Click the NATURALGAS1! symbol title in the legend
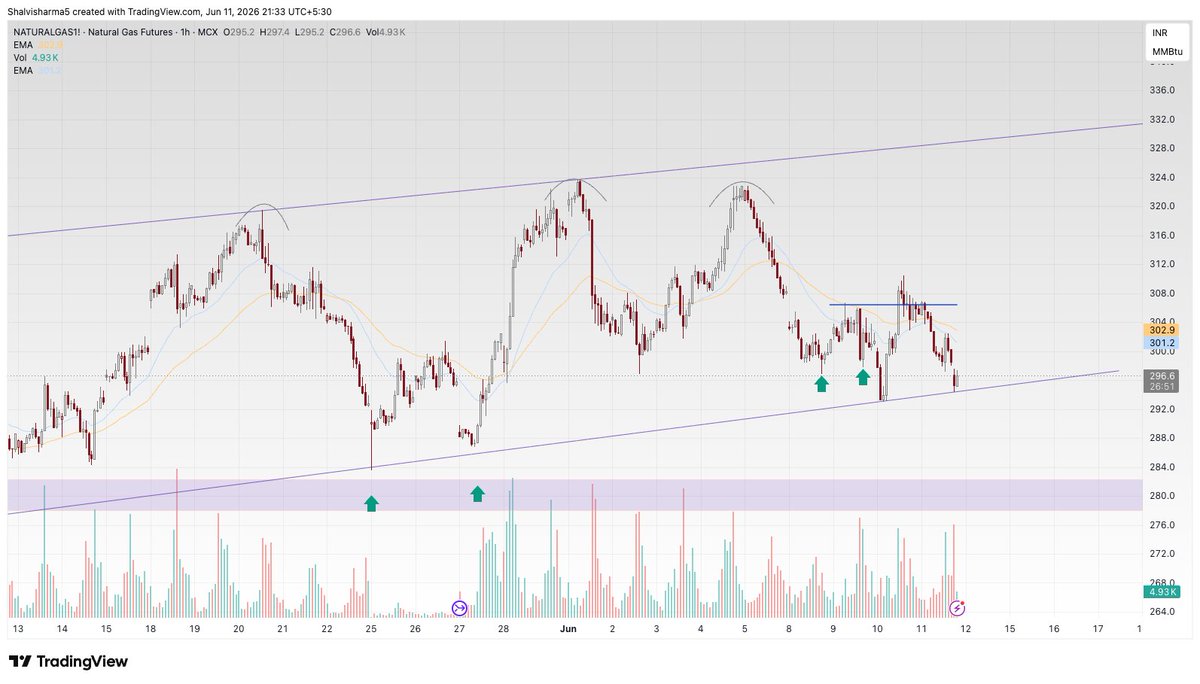 coord(48,33)
